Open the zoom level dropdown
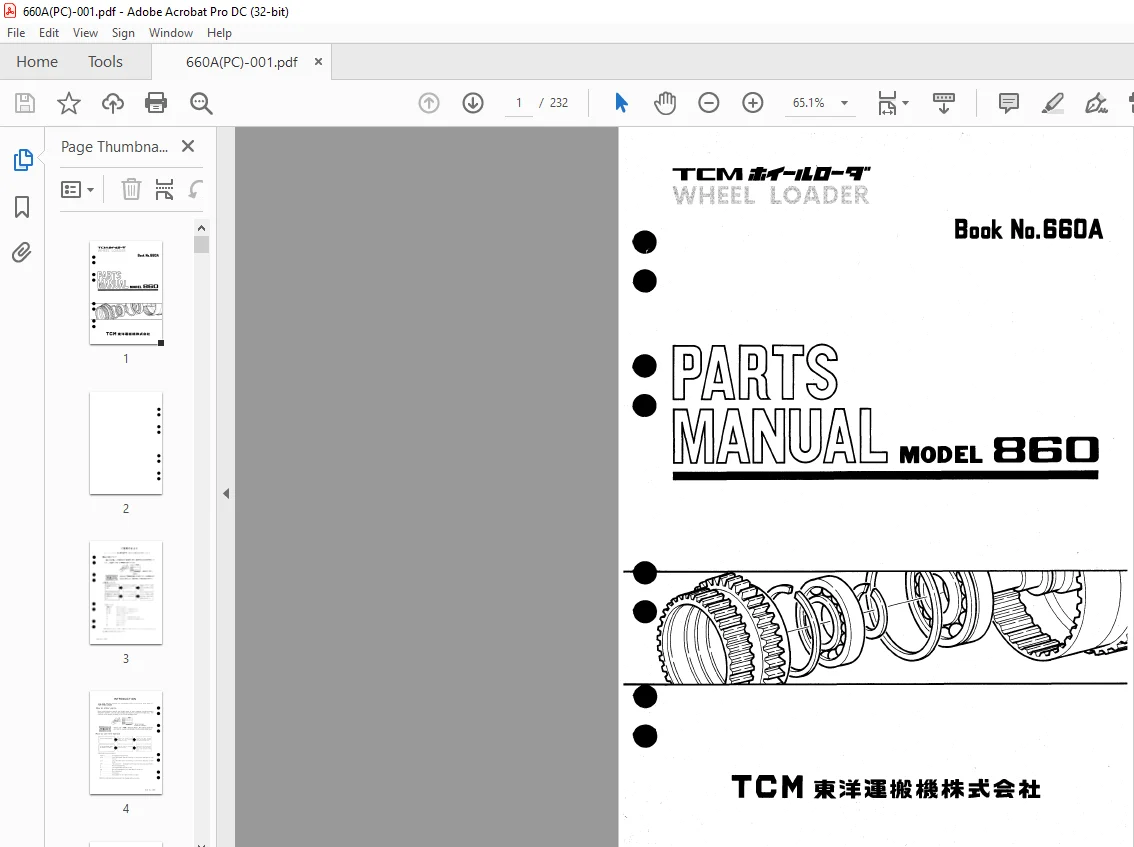Image resolution: width=1134 pixels, height=847 pixels. tap(844, 103)
